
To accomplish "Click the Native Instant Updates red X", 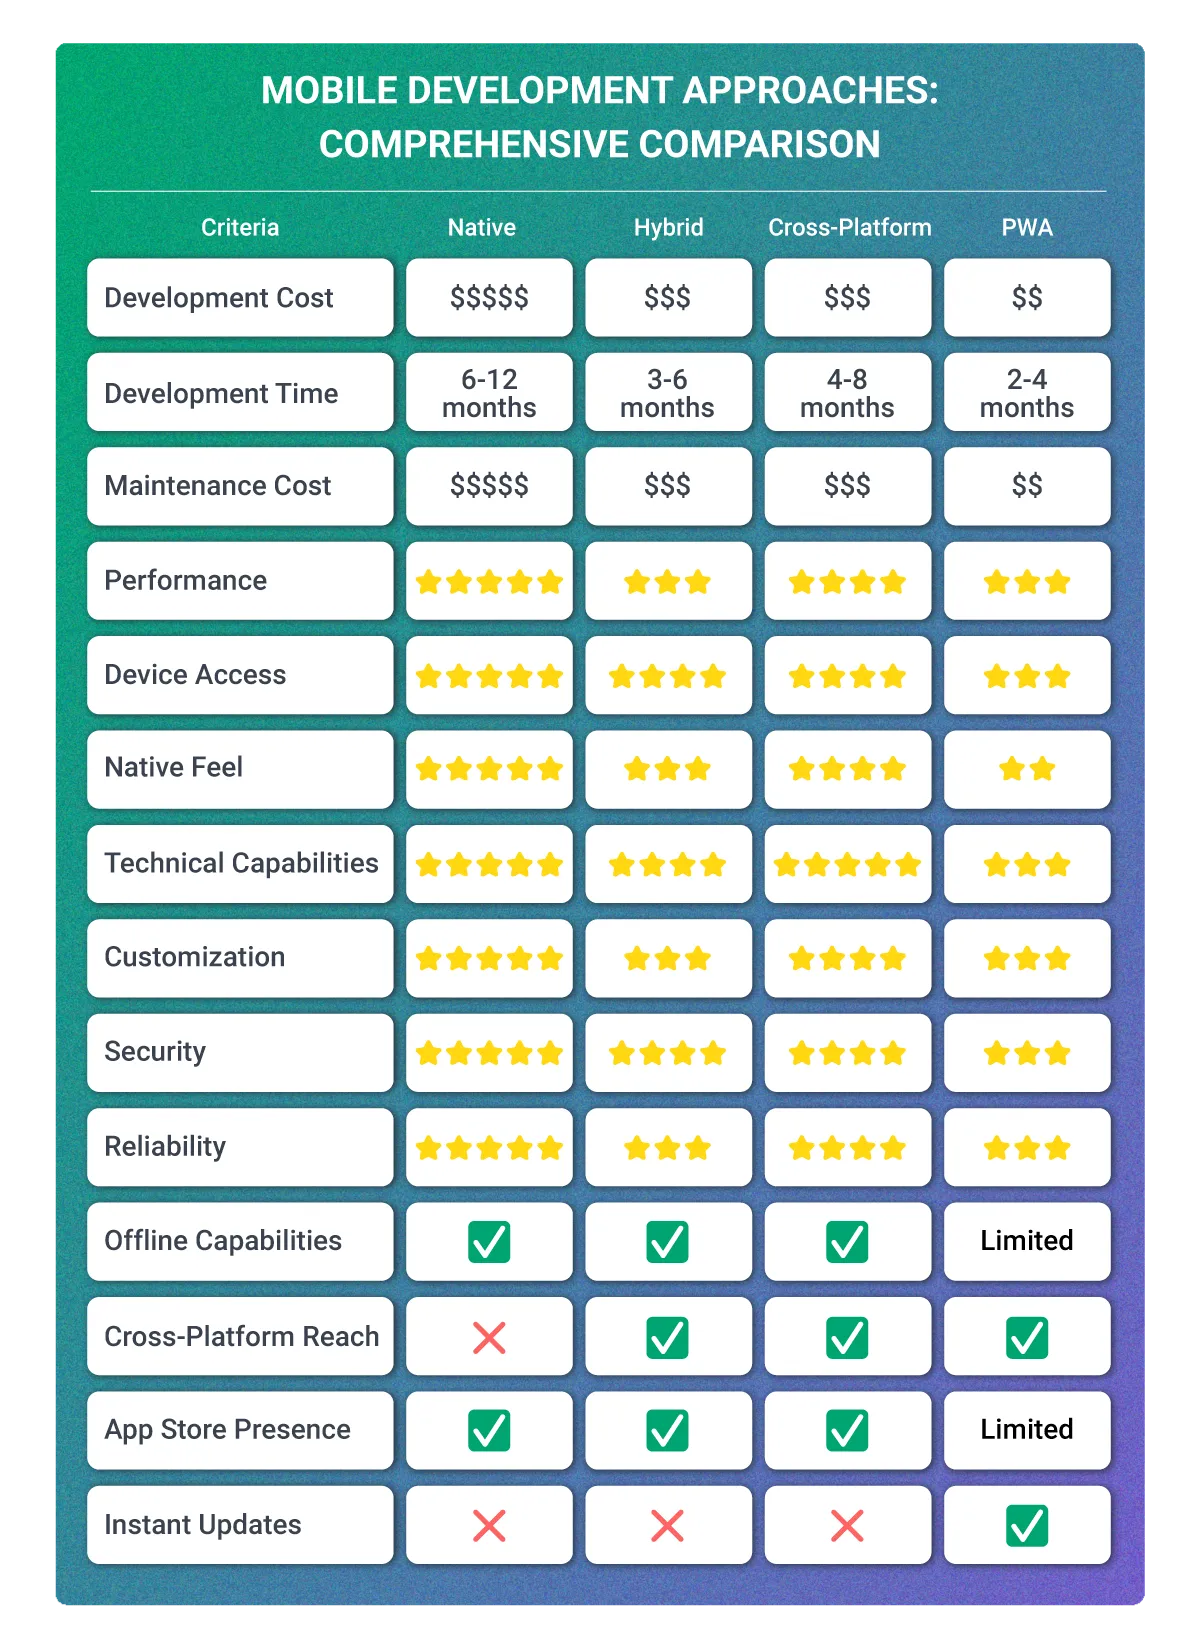I will (489, 1526).
